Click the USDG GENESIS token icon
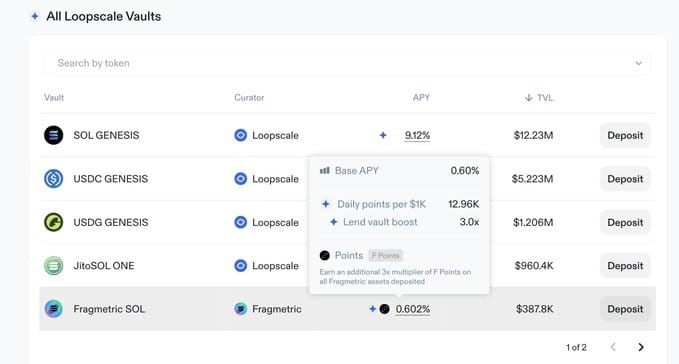Viewport: 679px width, 364px height. 53,222
